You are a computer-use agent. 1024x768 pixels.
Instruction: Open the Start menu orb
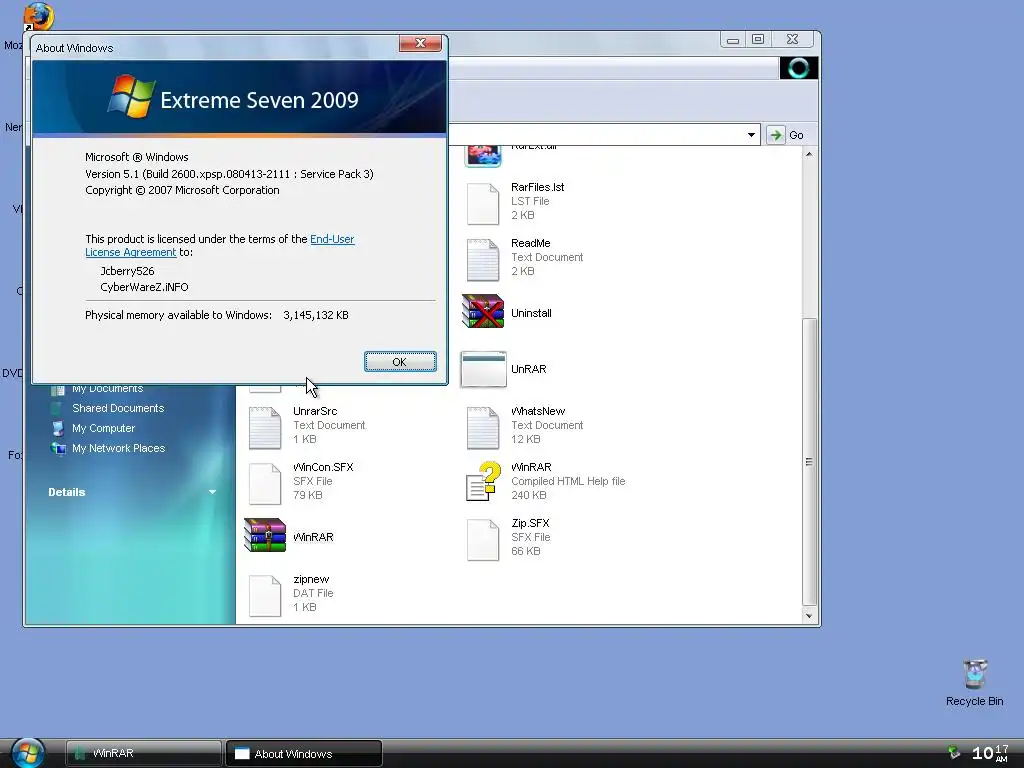coord(28,753)
